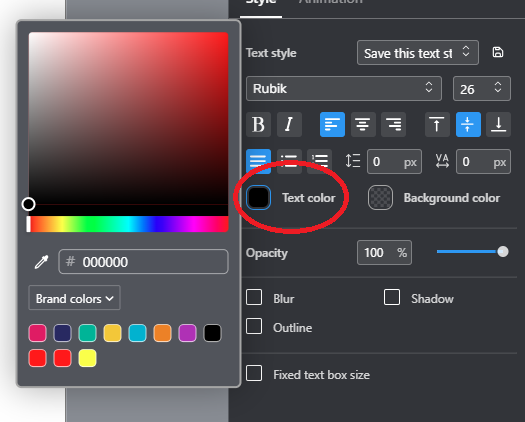Toggle Bold text formatting
The image size is (525, 422).
(x=258, y=125)
